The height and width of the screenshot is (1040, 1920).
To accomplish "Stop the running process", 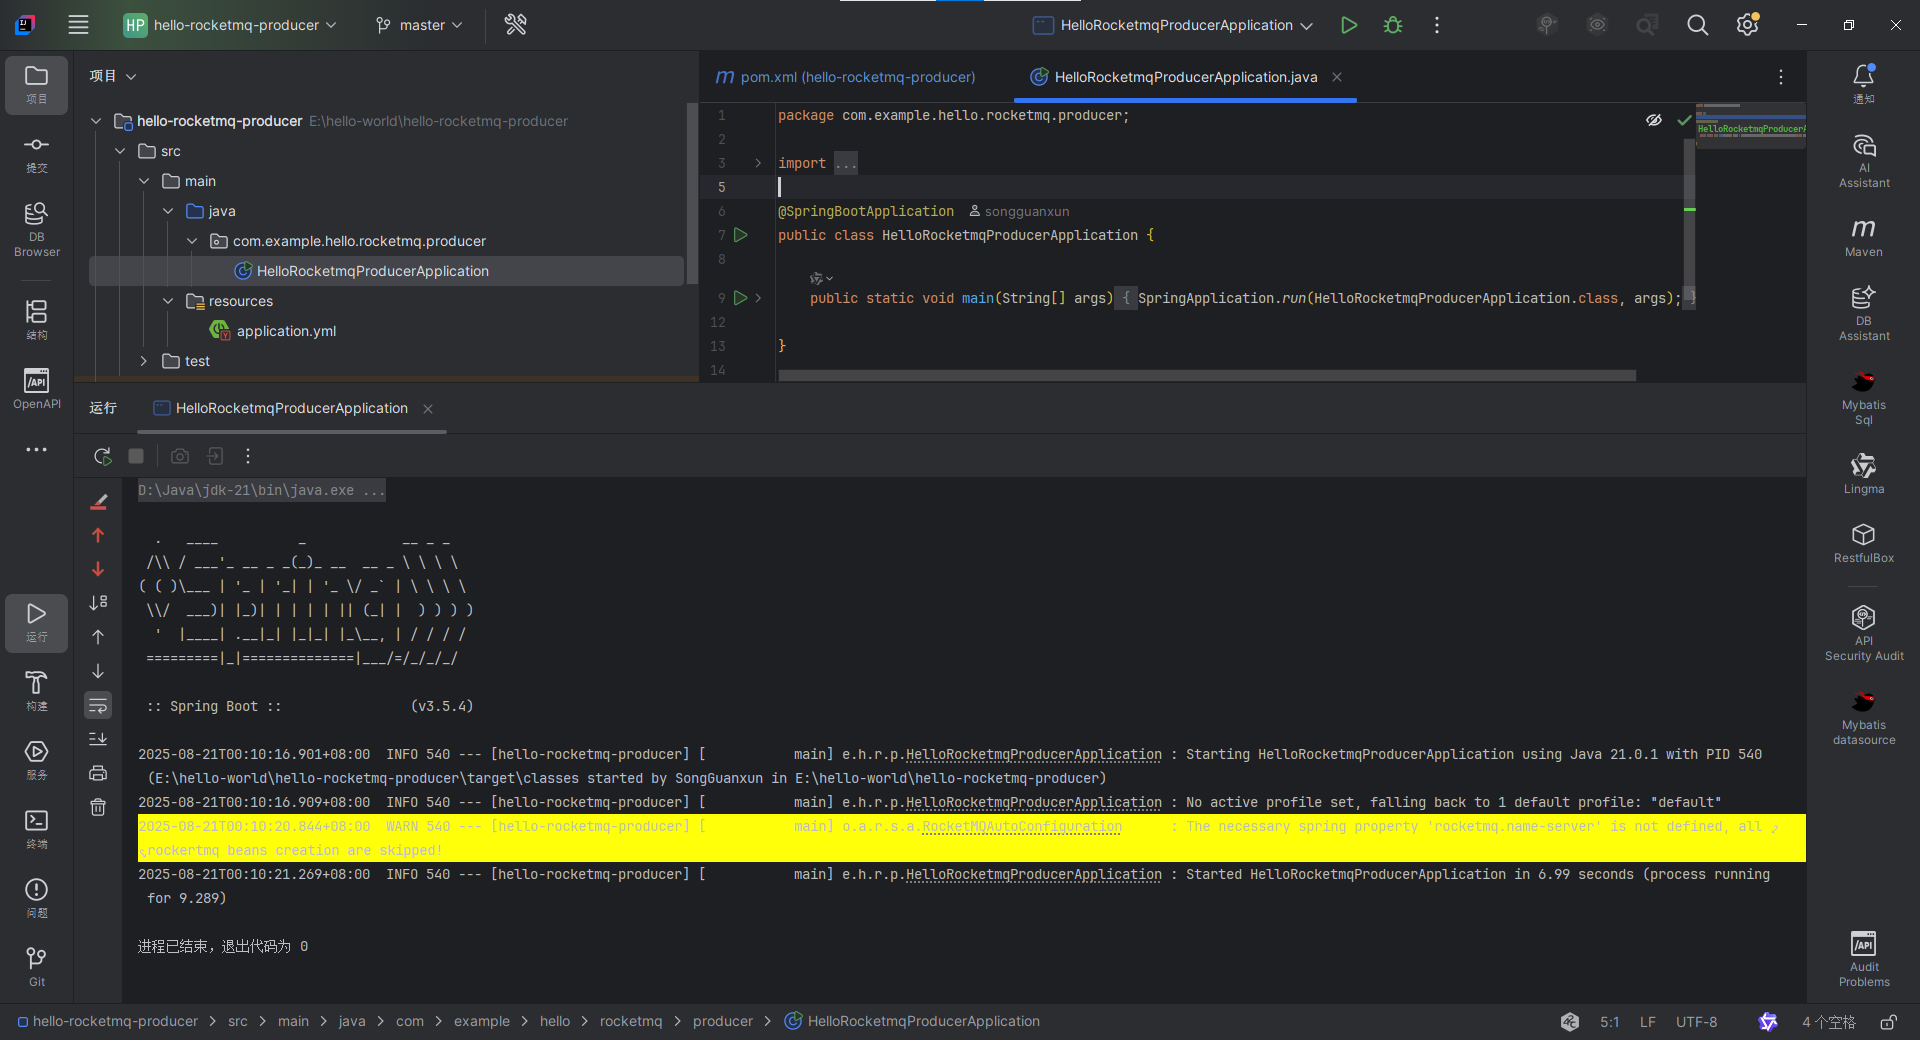I will tap(136, 456).
